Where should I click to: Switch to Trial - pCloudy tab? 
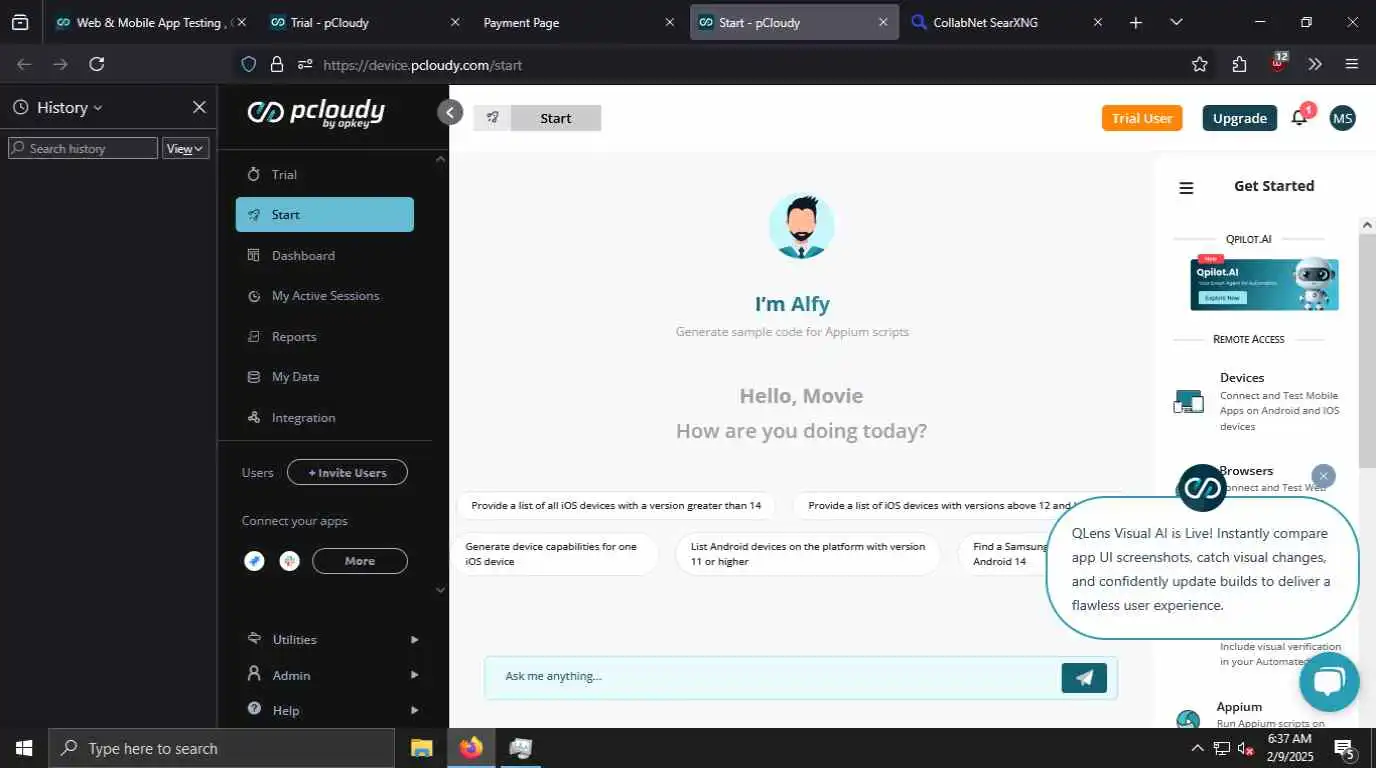(365, 22)
